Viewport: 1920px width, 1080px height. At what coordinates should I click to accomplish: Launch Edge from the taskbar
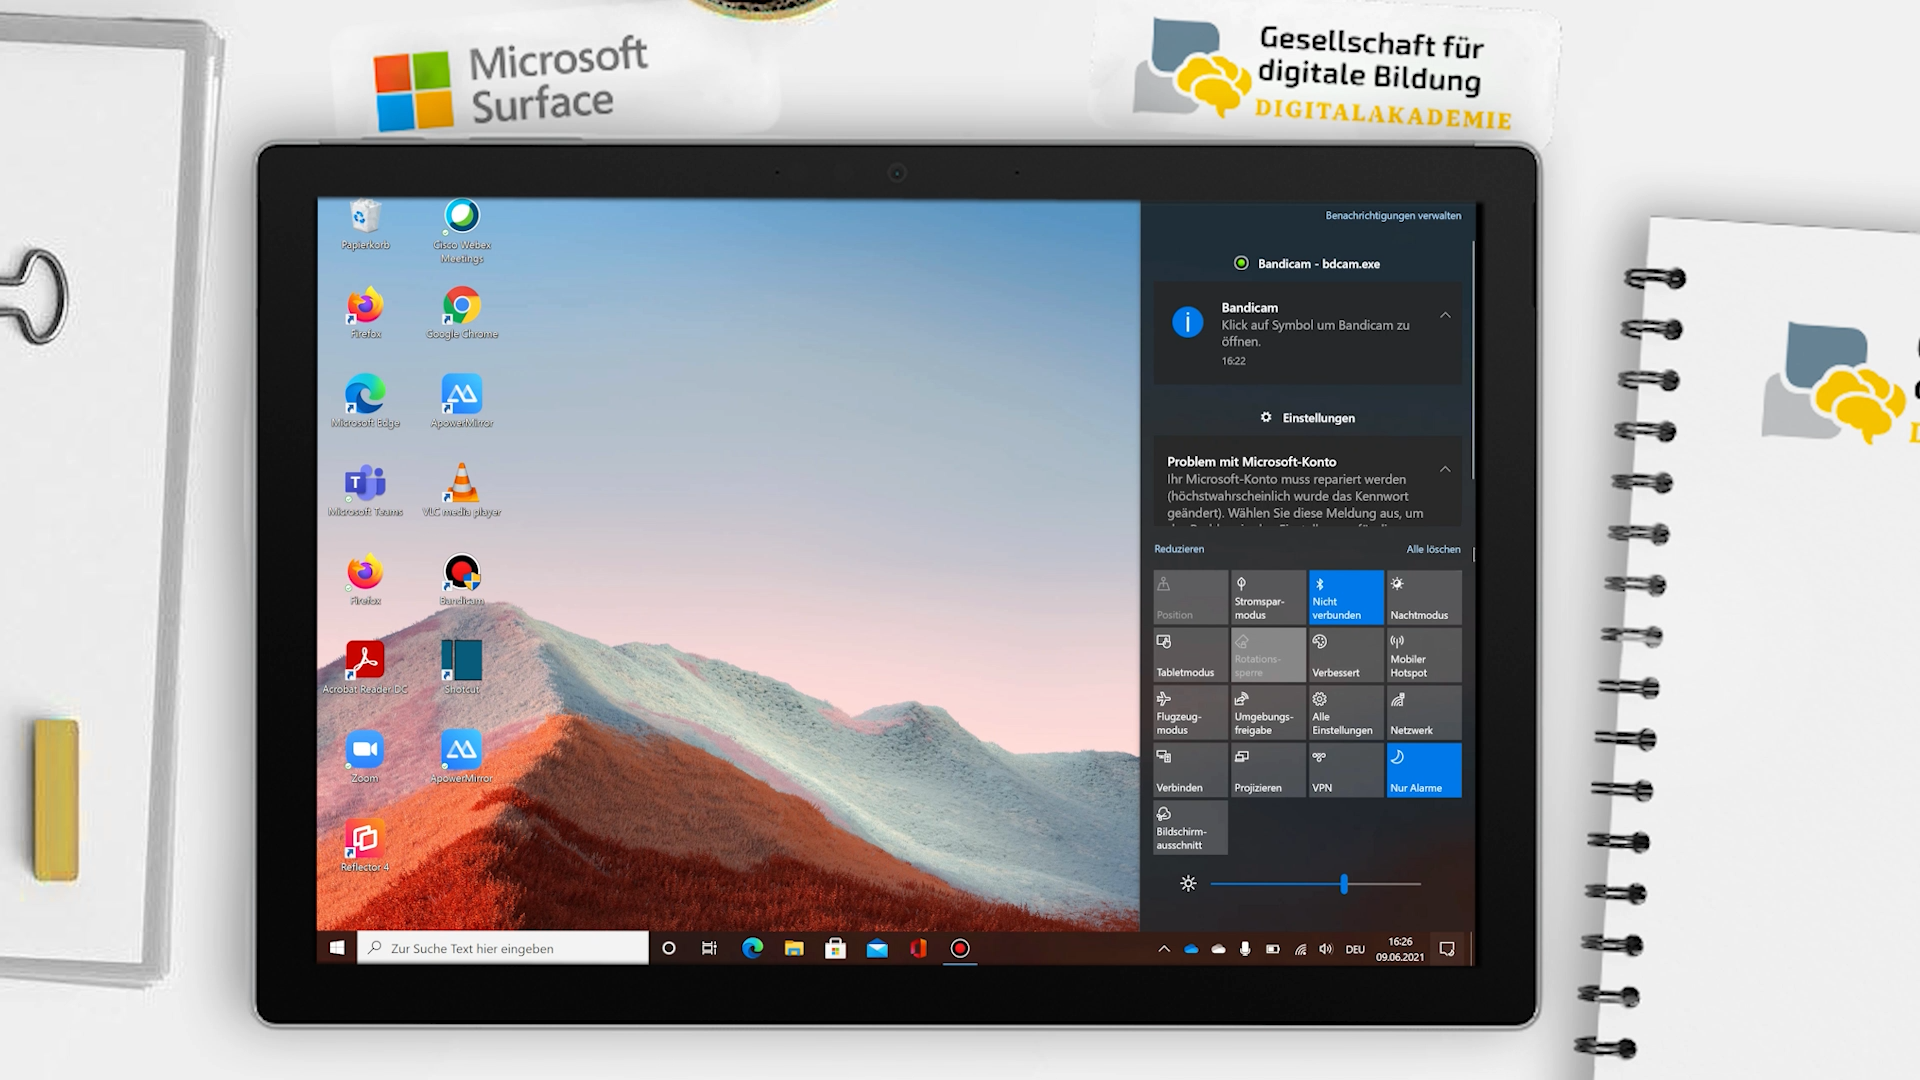[x=753, y=948]
